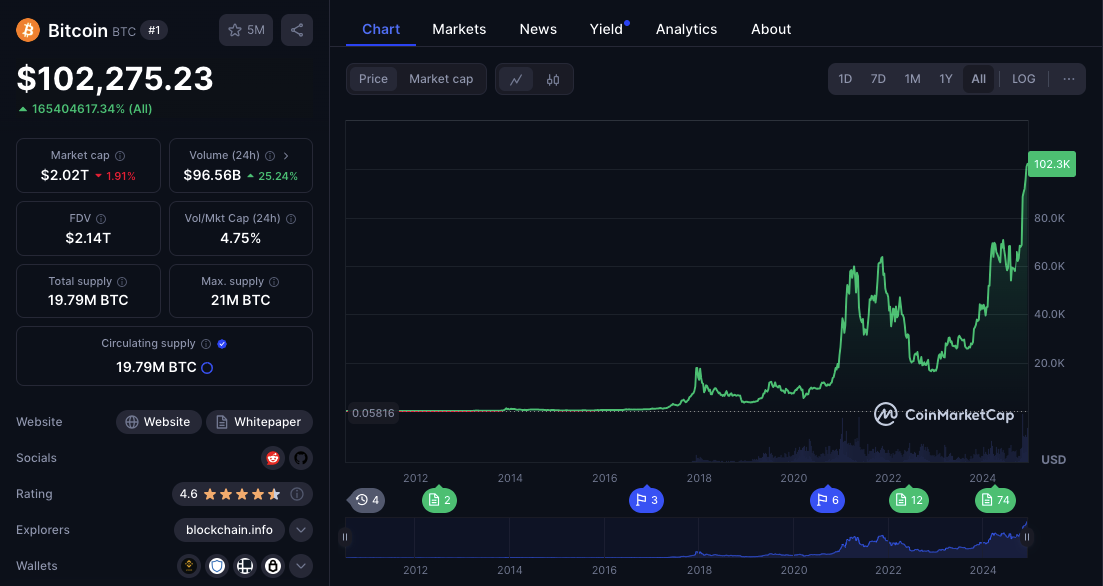The width and height of the screenshot is (1103, 586).
Task: Open the Bitcoin Whitepaper link
Action: point(259,422)
